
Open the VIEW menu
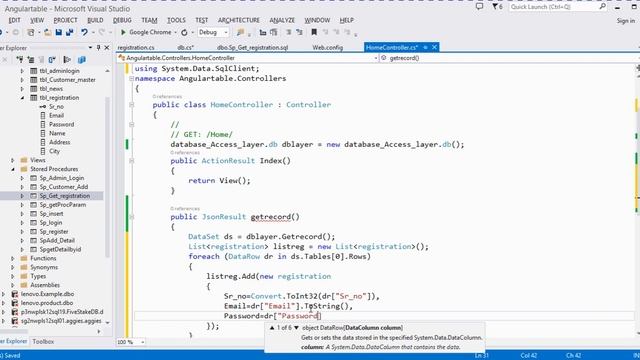coord(37,20)
